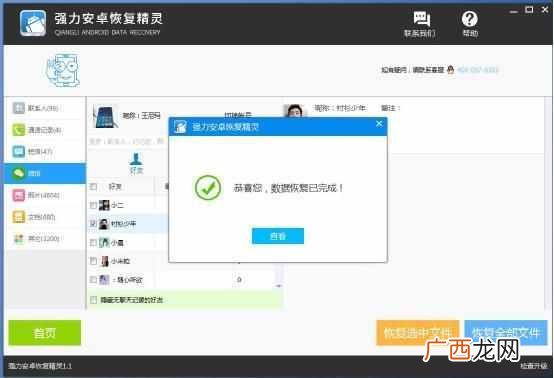Select the 其它 others category in sidebar
The image size is (554, 378).
click(x=45, y=239)
